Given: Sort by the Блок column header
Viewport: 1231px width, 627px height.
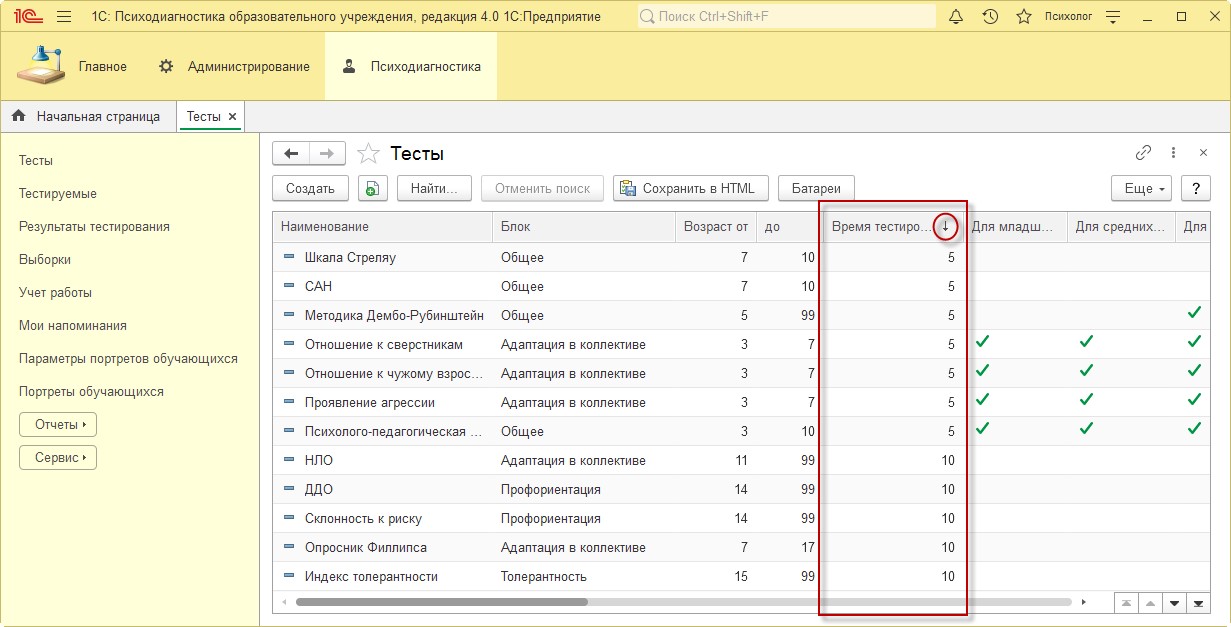Looking at the screenshot, I should pyautogui.click(x=583, y=227).
